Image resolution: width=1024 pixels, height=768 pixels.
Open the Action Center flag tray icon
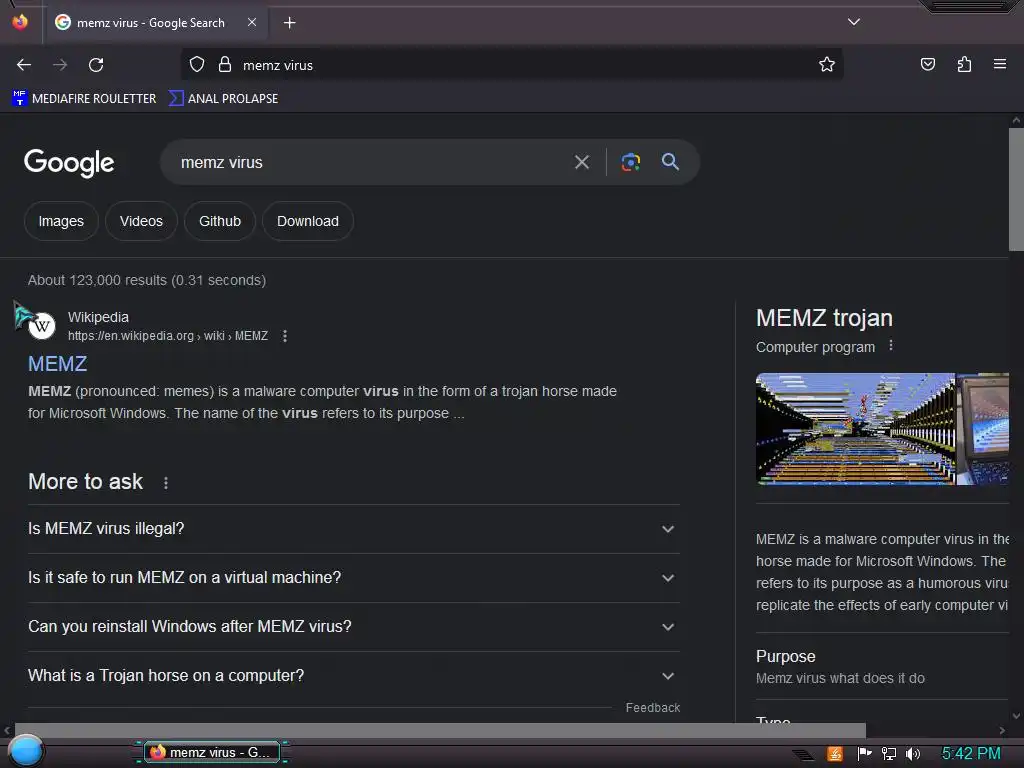864,754
